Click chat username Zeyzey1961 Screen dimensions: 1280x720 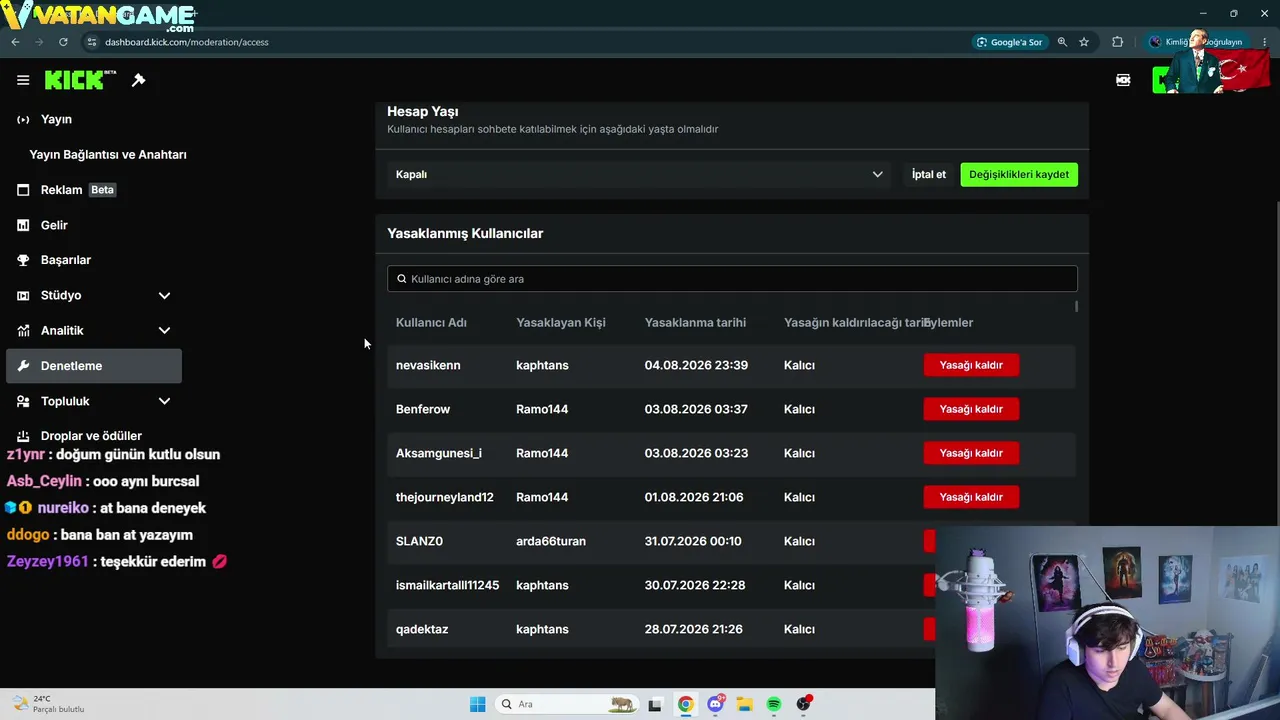[x=48, y=561]
